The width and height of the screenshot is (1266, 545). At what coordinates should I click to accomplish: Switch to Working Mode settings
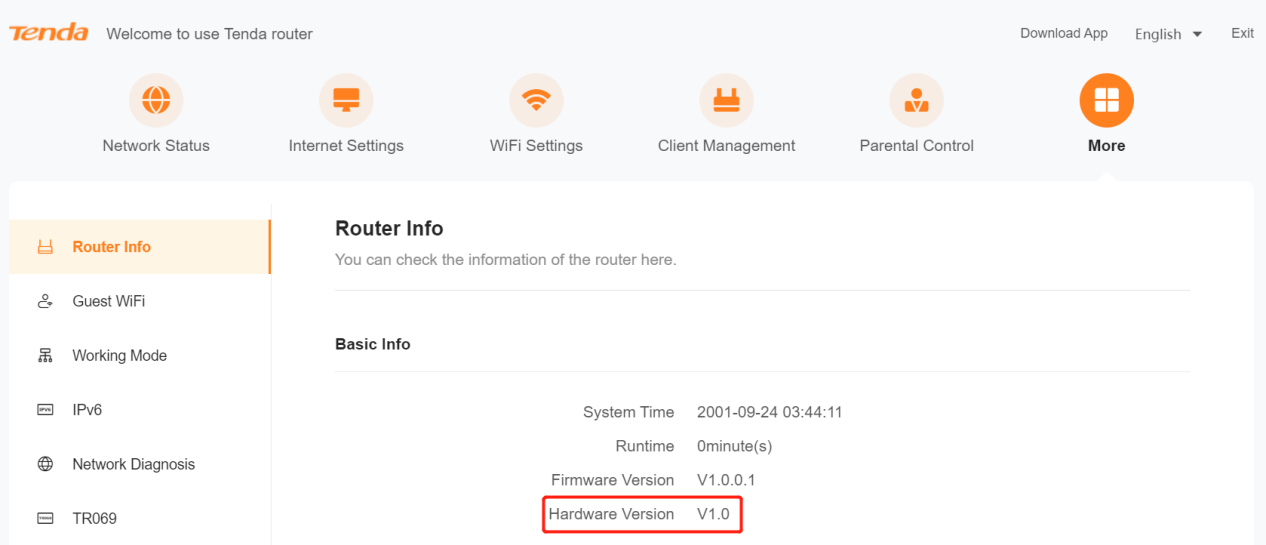coord(119,356)
